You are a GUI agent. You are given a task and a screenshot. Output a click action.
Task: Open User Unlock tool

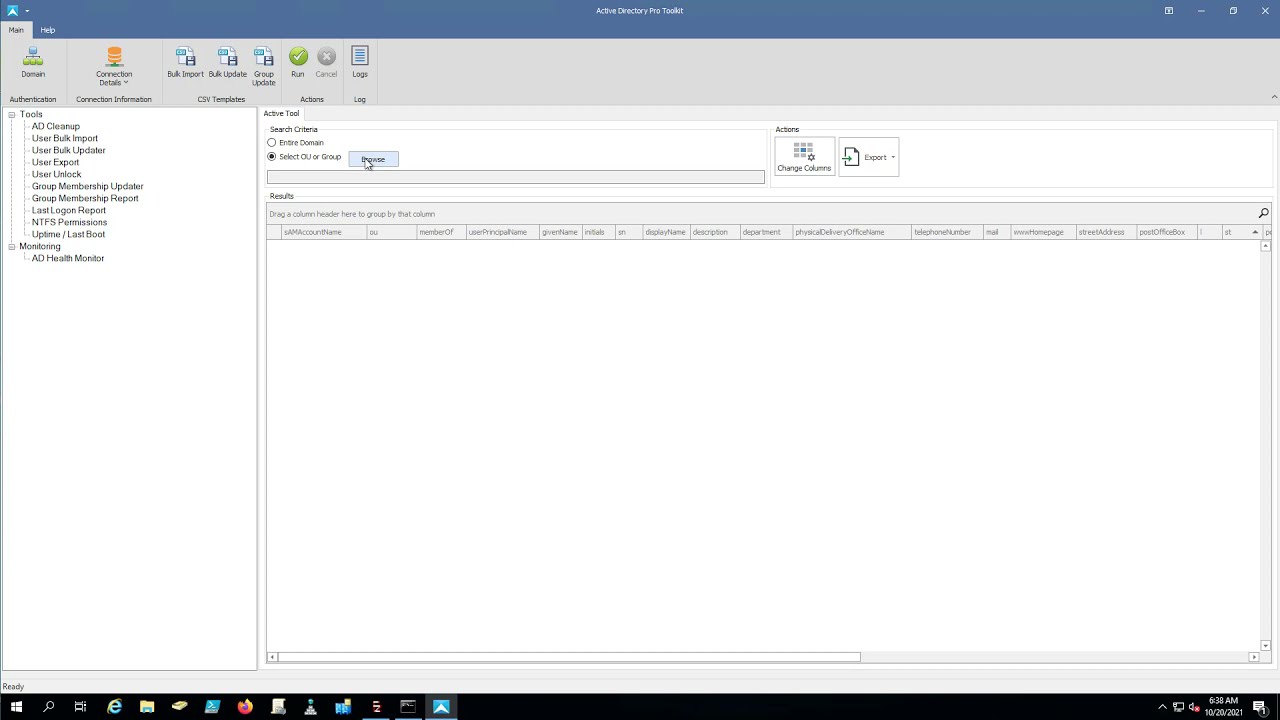click(x=57, y=174)
